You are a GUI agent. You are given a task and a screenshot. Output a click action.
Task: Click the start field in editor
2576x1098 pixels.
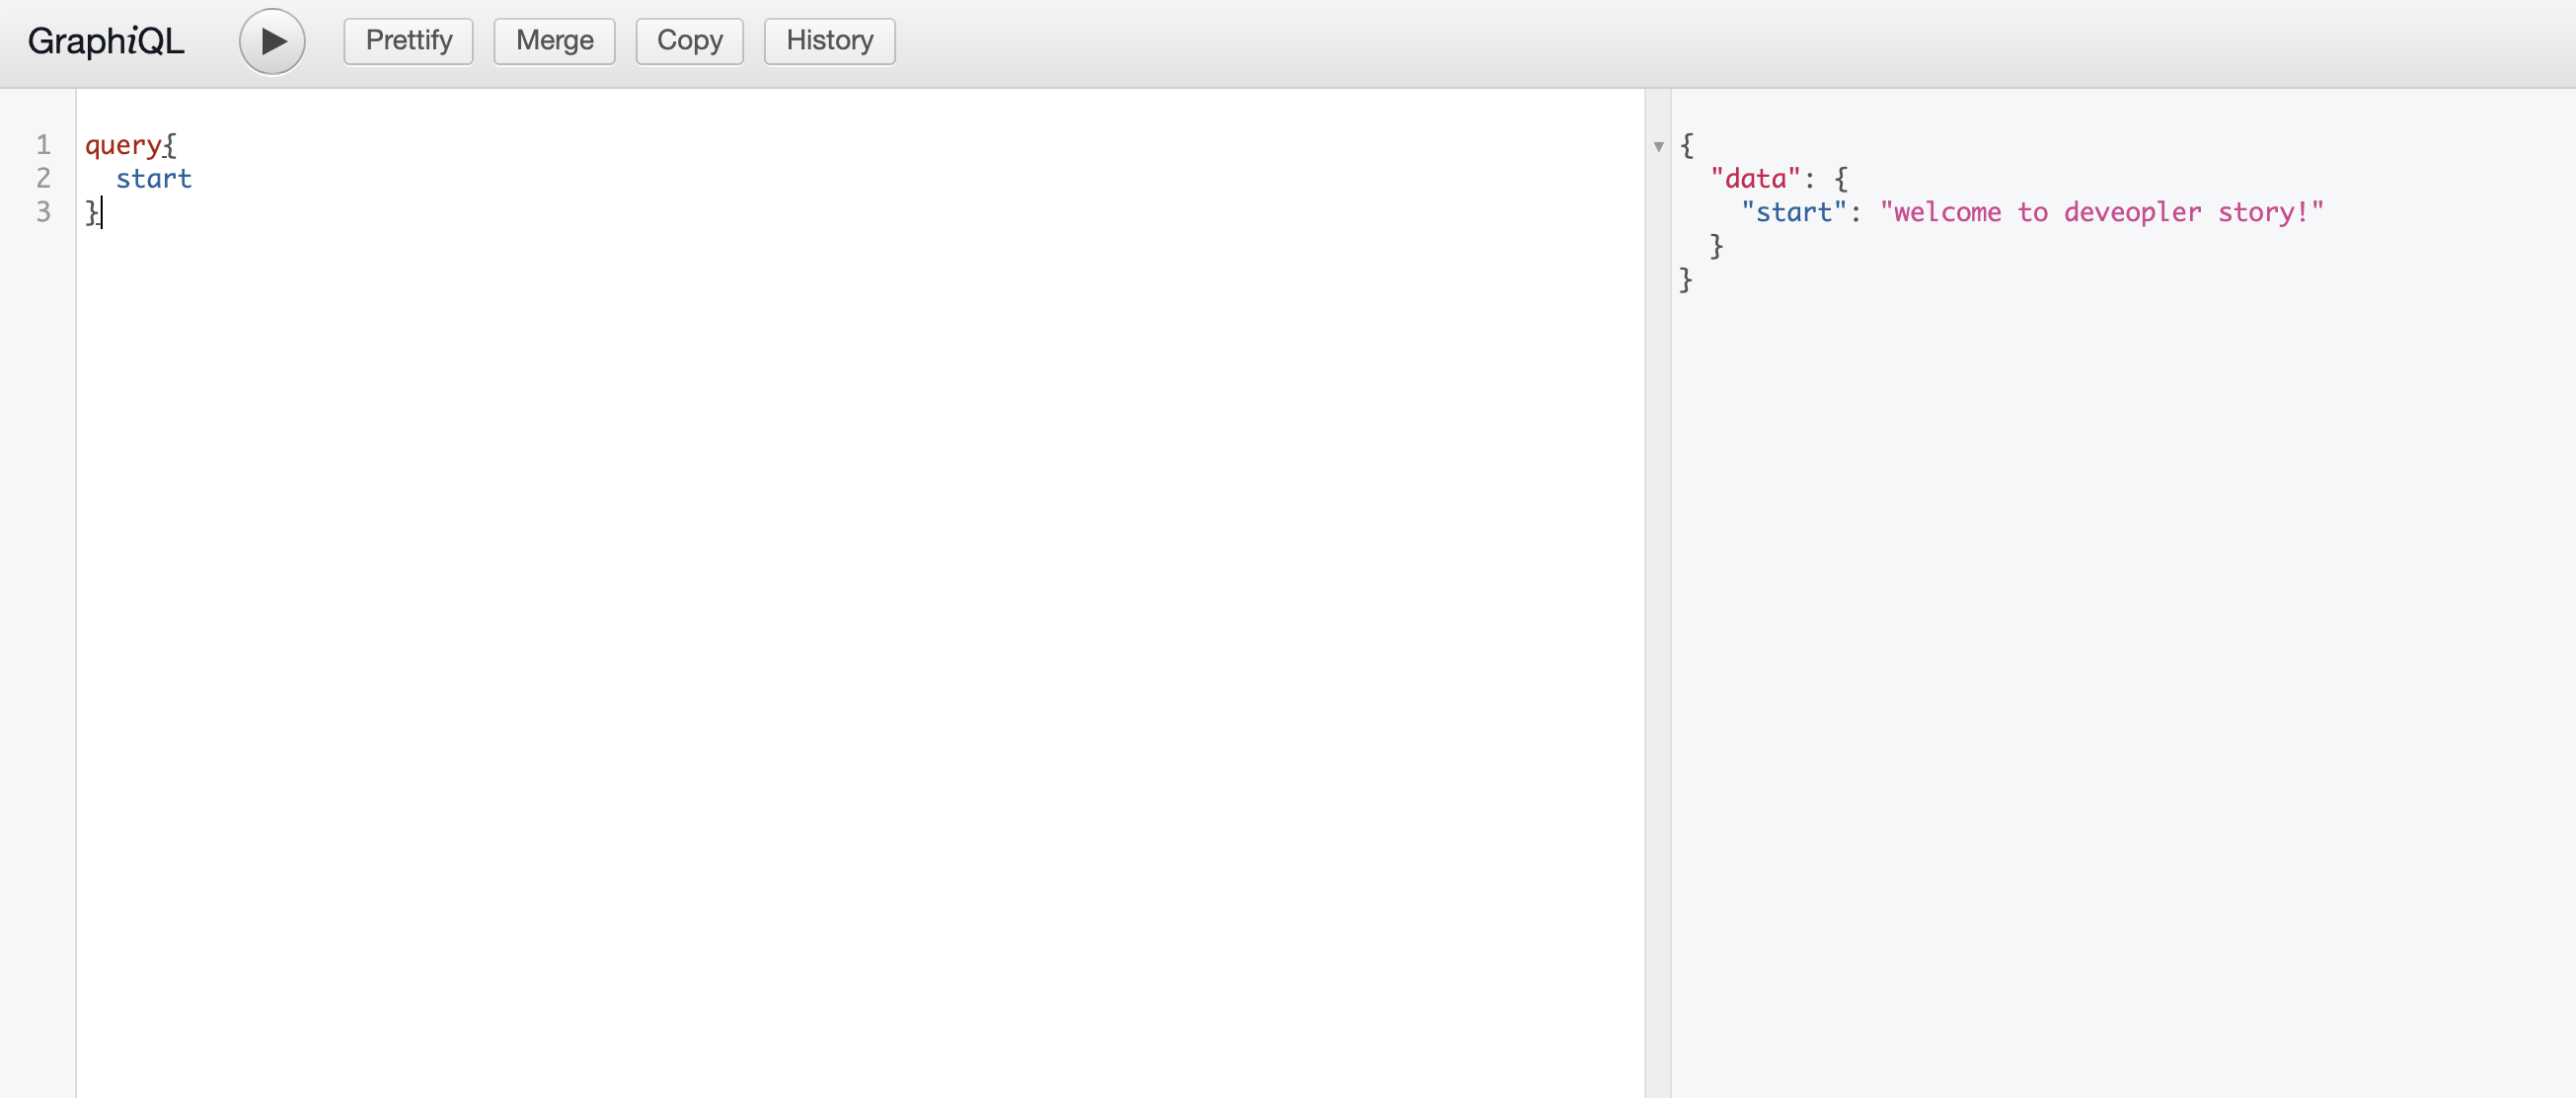point(153,179)
